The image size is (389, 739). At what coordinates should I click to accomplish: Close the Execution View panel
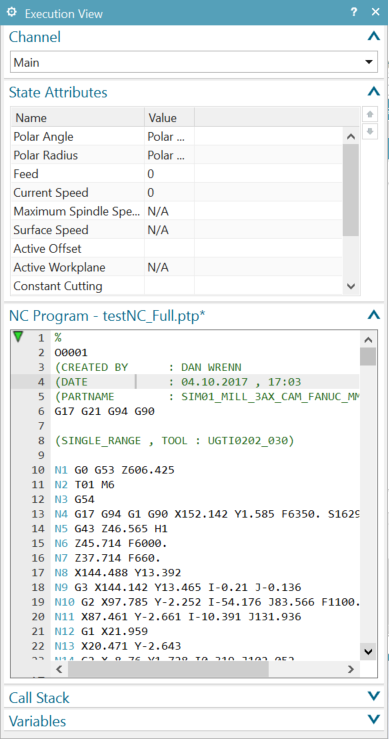tap(375, 13)
